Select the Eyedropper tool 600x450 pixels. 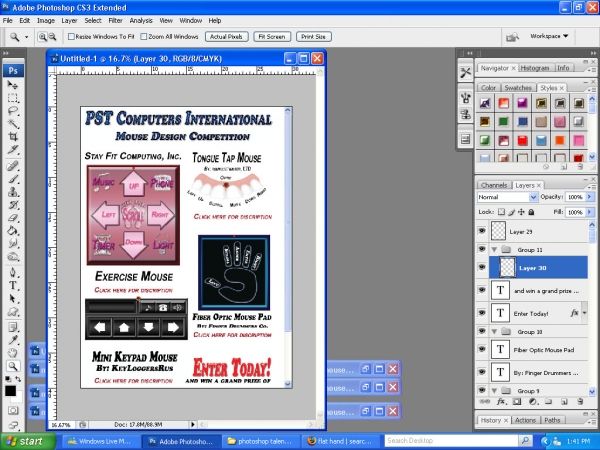13,340
